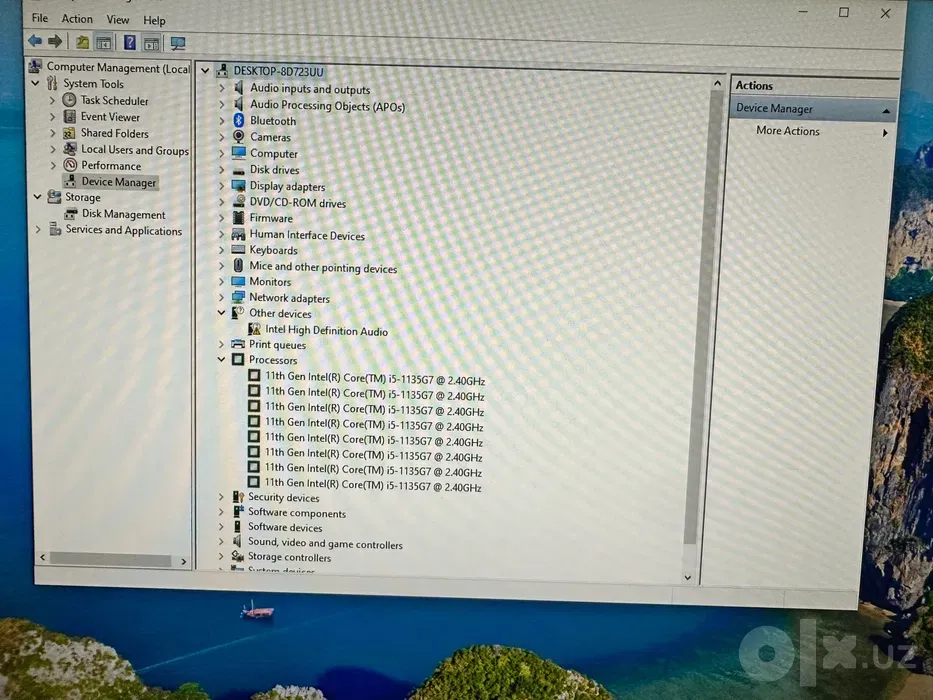The height and width of the screenshot is (700, 933).
Task: Open the Help toolbar icon
Action: pos(130,42)
